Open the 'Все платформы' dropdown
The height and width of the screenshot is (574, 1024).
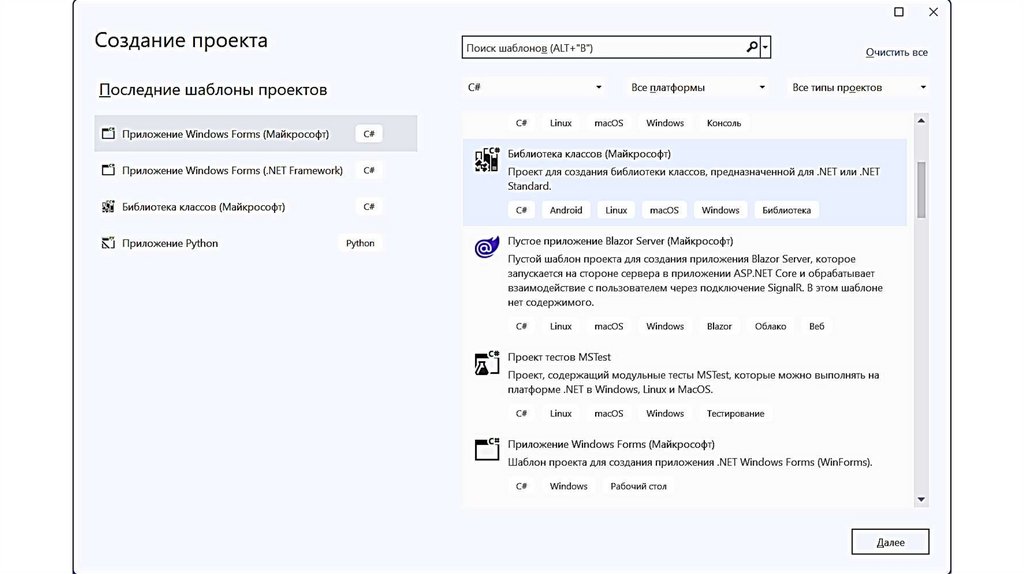[x=697, y=88]
